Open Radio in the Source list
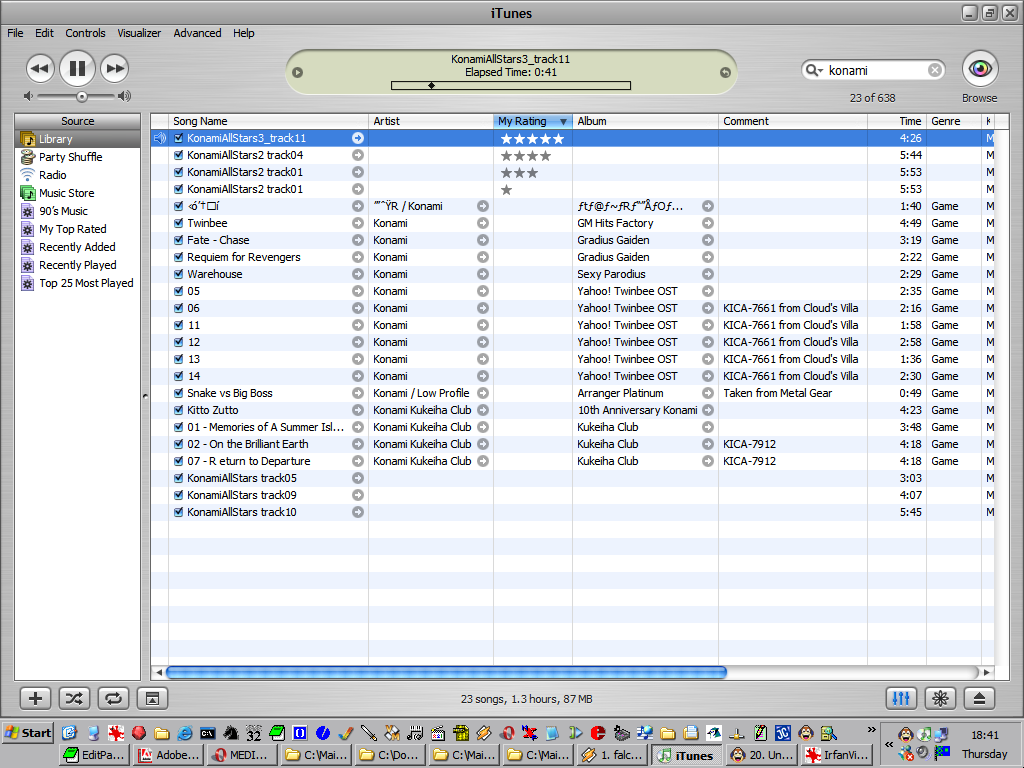Screen dimensions: 1024x768 (x=52, y=175)
